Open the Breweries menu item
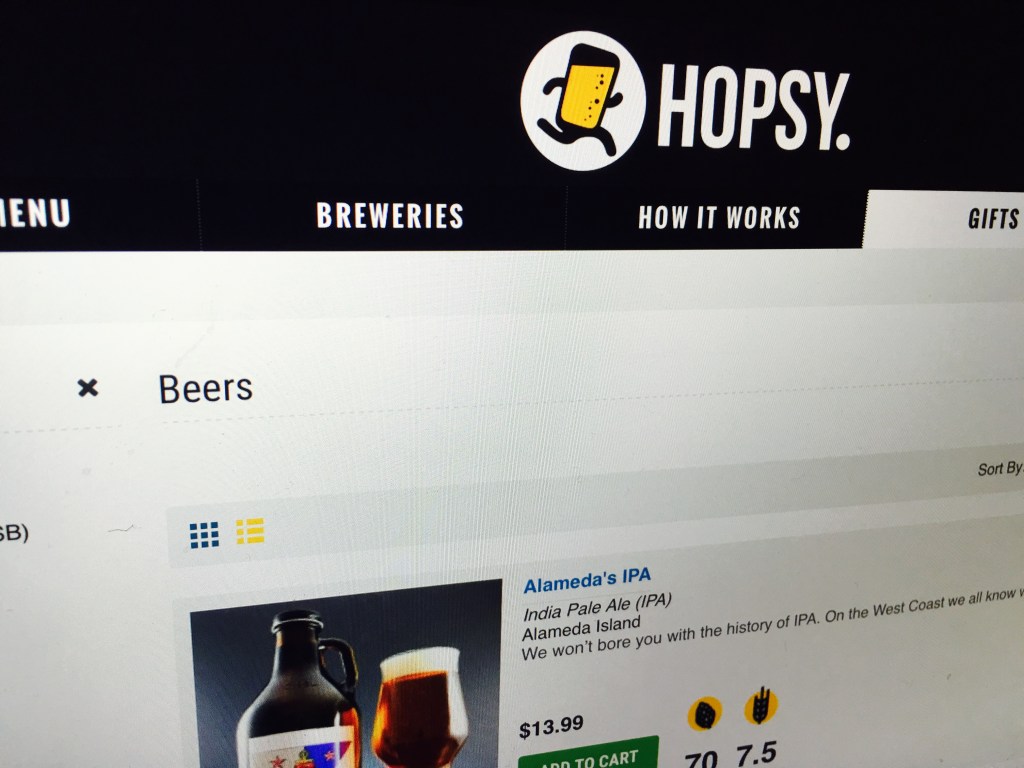Viewport: 1024px width, 768px height. [x=390, y=216]
